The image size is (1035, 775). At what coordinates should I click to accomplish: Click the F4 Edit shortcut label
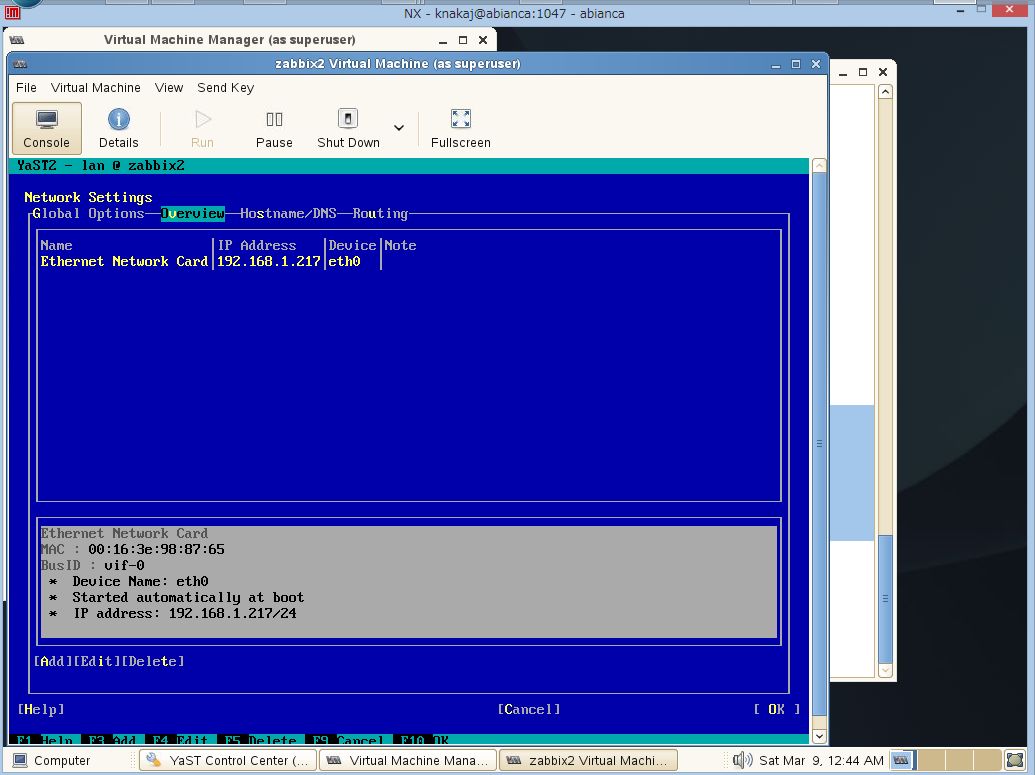pos(178,739)
